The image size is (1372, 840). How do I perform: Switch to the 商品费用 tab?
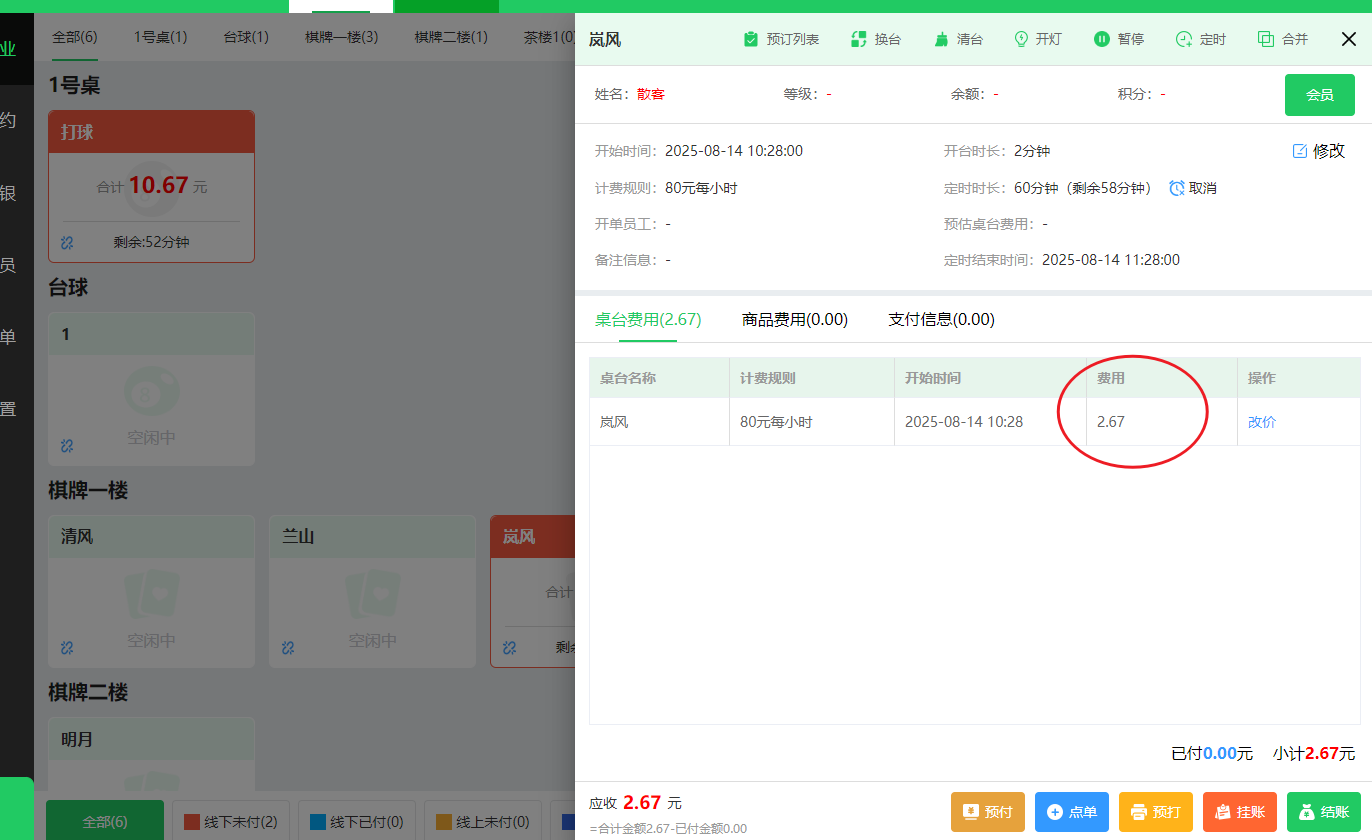point(794,319)
